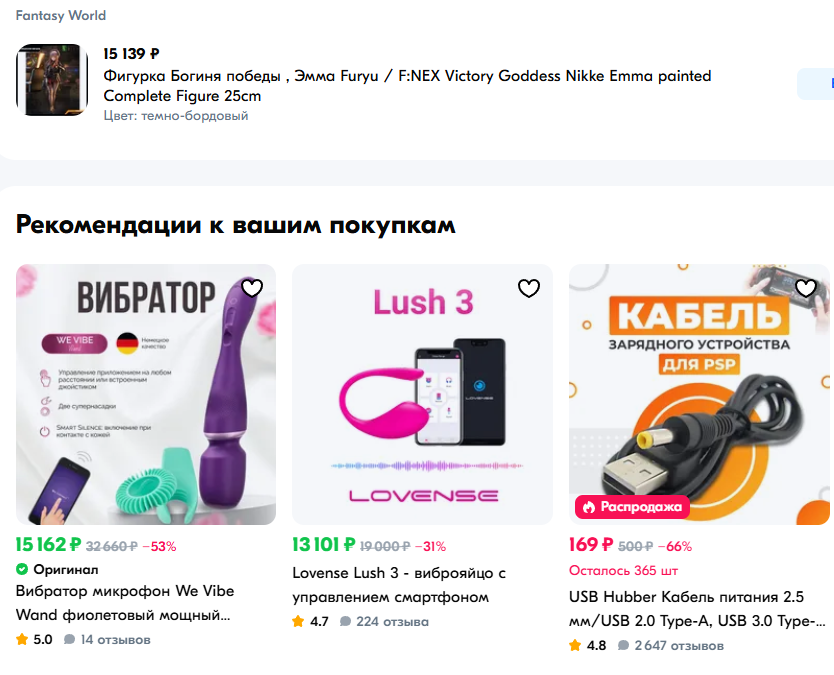Open Lovense Lush 3 product image

422,394
